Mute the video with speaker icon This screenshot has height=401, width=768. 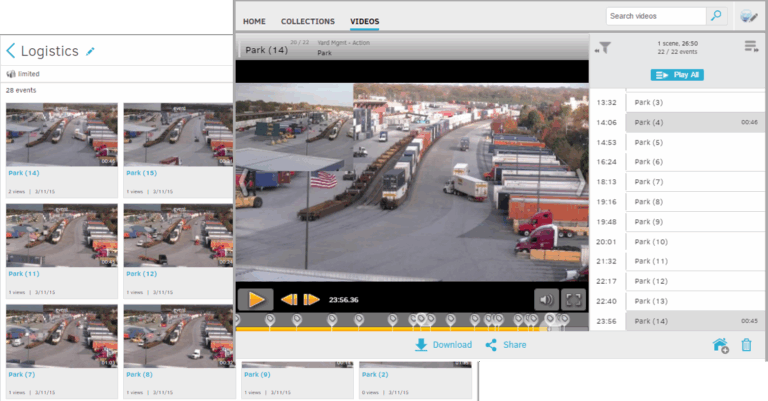coord(546,299)
